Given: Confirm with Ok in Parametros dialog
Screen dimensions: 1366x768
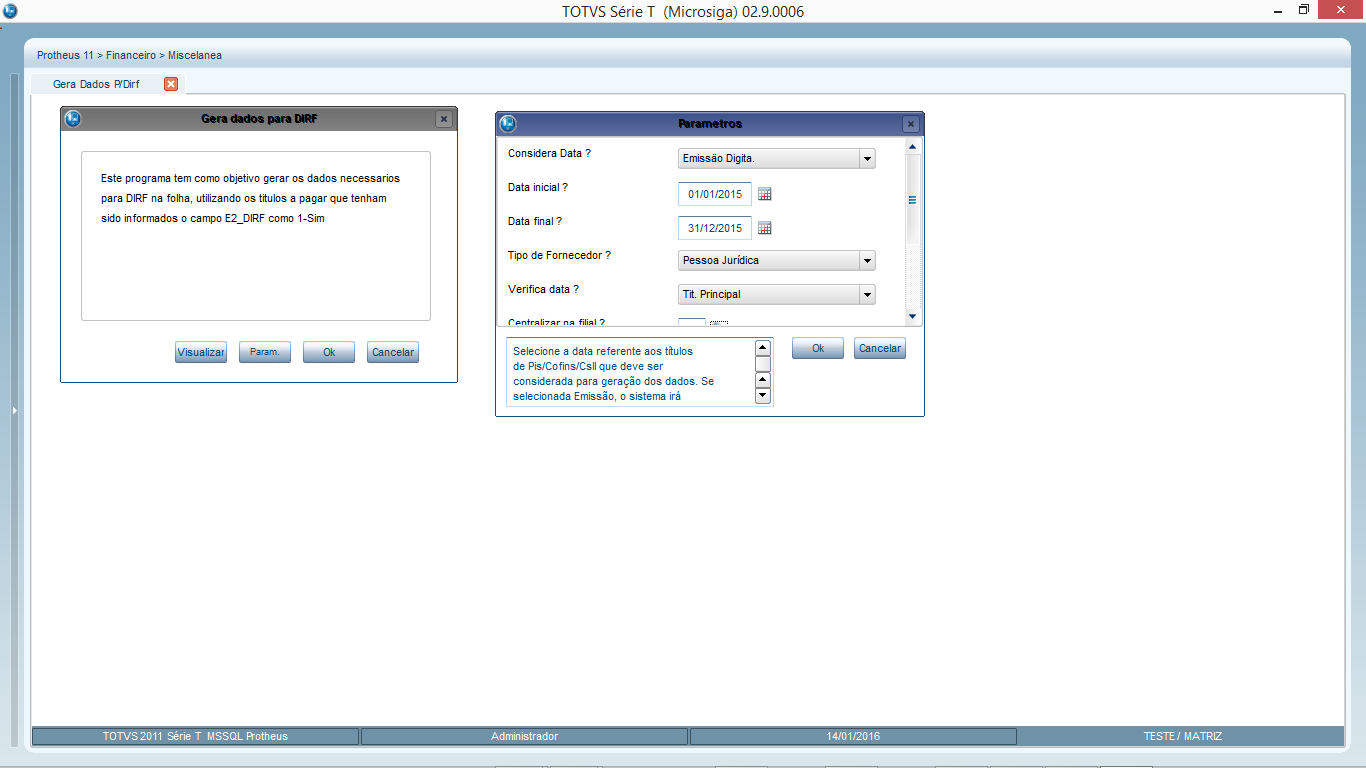Looking at the screenshot, I should [818, 348].
